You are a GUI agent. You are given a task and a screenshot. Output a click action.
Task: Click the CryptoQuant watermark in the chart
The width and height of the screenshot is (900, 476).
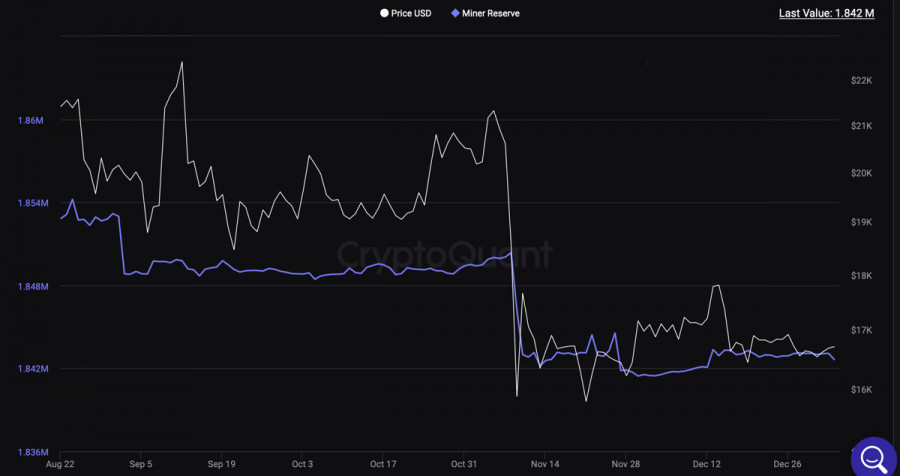(x=445, y=254)
